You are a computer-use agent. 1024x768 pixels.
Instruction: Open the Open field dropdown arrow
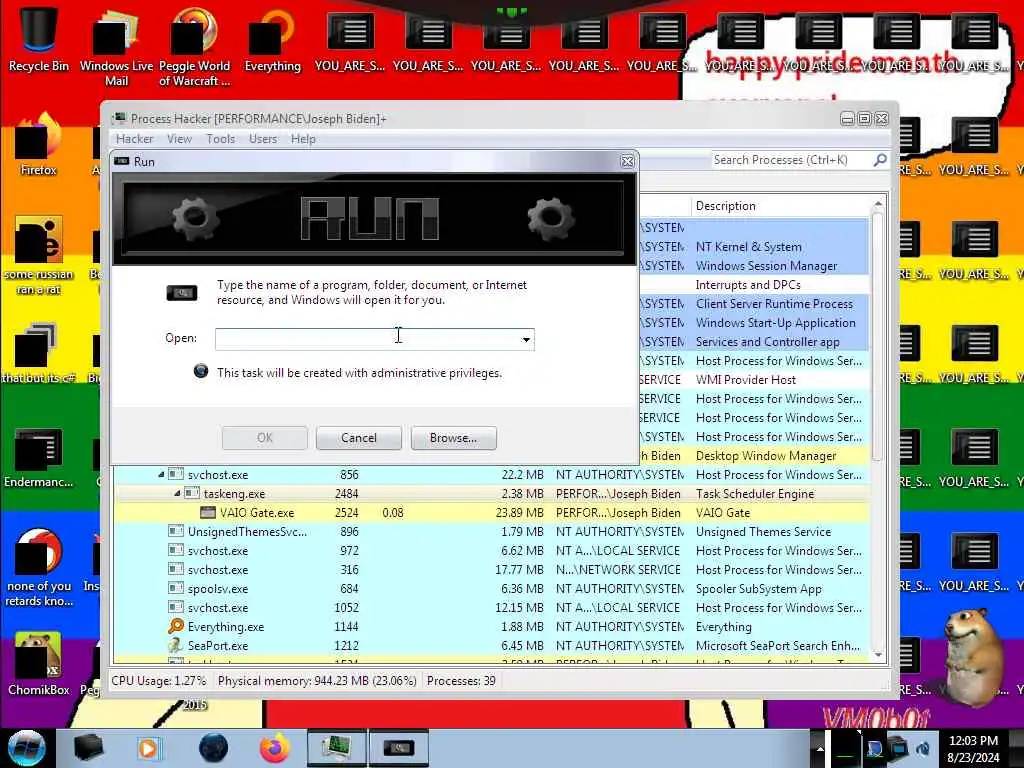point(526,339)
